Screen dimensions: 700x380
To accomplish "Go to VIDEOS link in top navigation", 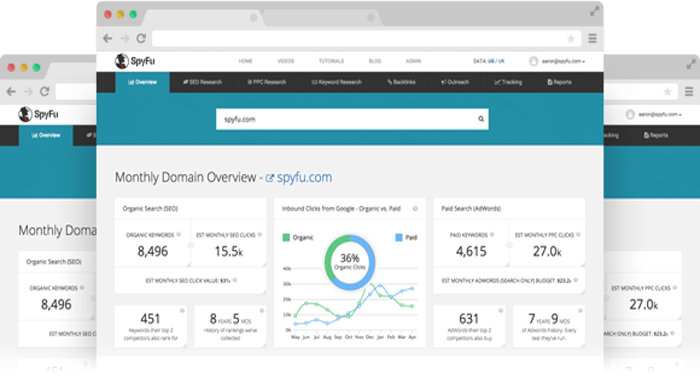I will (286, 61).
